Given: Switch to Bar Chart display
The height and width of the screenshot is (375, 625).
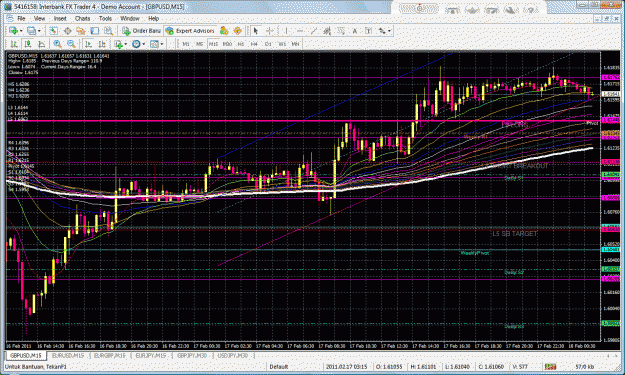Looking at the screenshot, I should coord(14,44).
